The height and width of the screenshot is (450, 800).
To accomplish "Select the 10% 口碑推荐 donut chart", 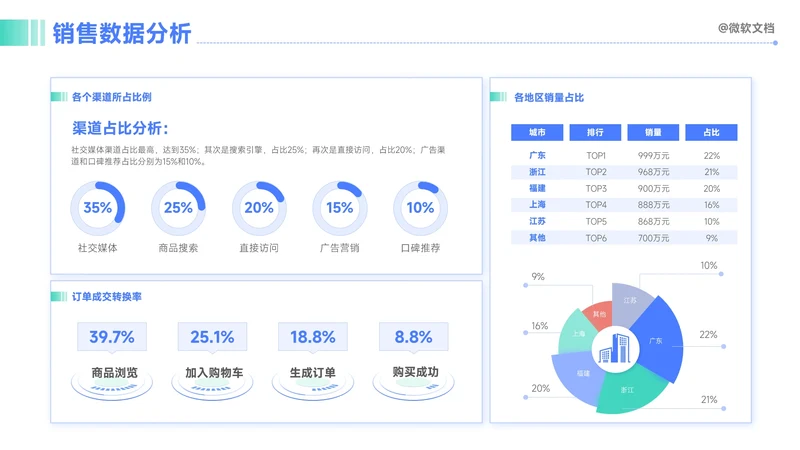I will tap(420, 208).
